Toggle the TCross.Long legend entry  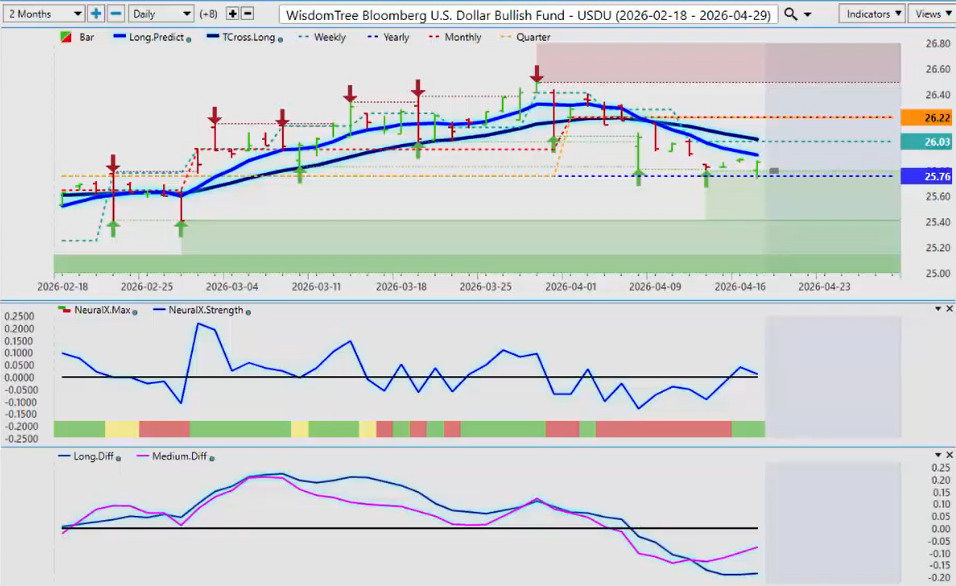pyautogui.click(x=240, y=38)
